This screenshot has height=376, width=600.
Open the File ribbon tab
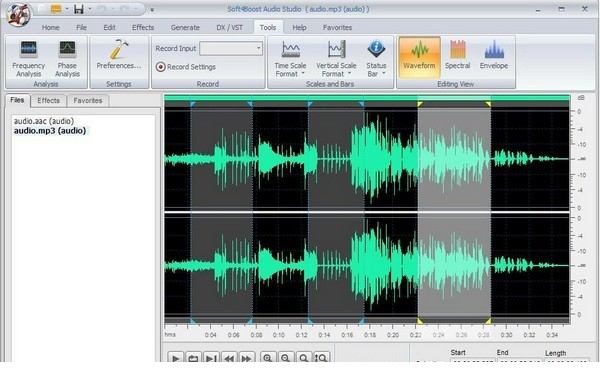click(x=81, y=28)
